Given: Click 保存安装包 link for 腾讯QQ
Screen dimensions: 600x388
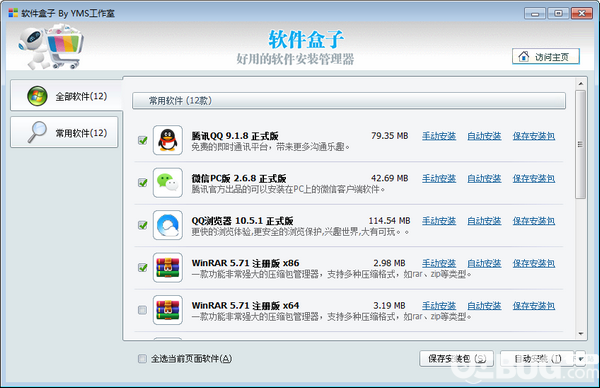Looking at the screenshot, I should [x=534, y=136].
